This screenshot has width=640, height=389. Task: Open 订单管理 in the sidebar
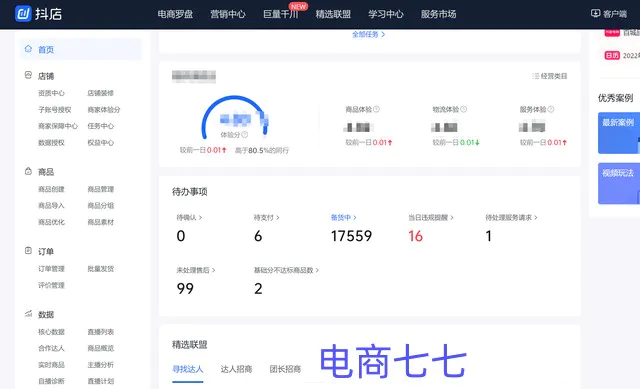pyautogui.click(x=51, y=269)
